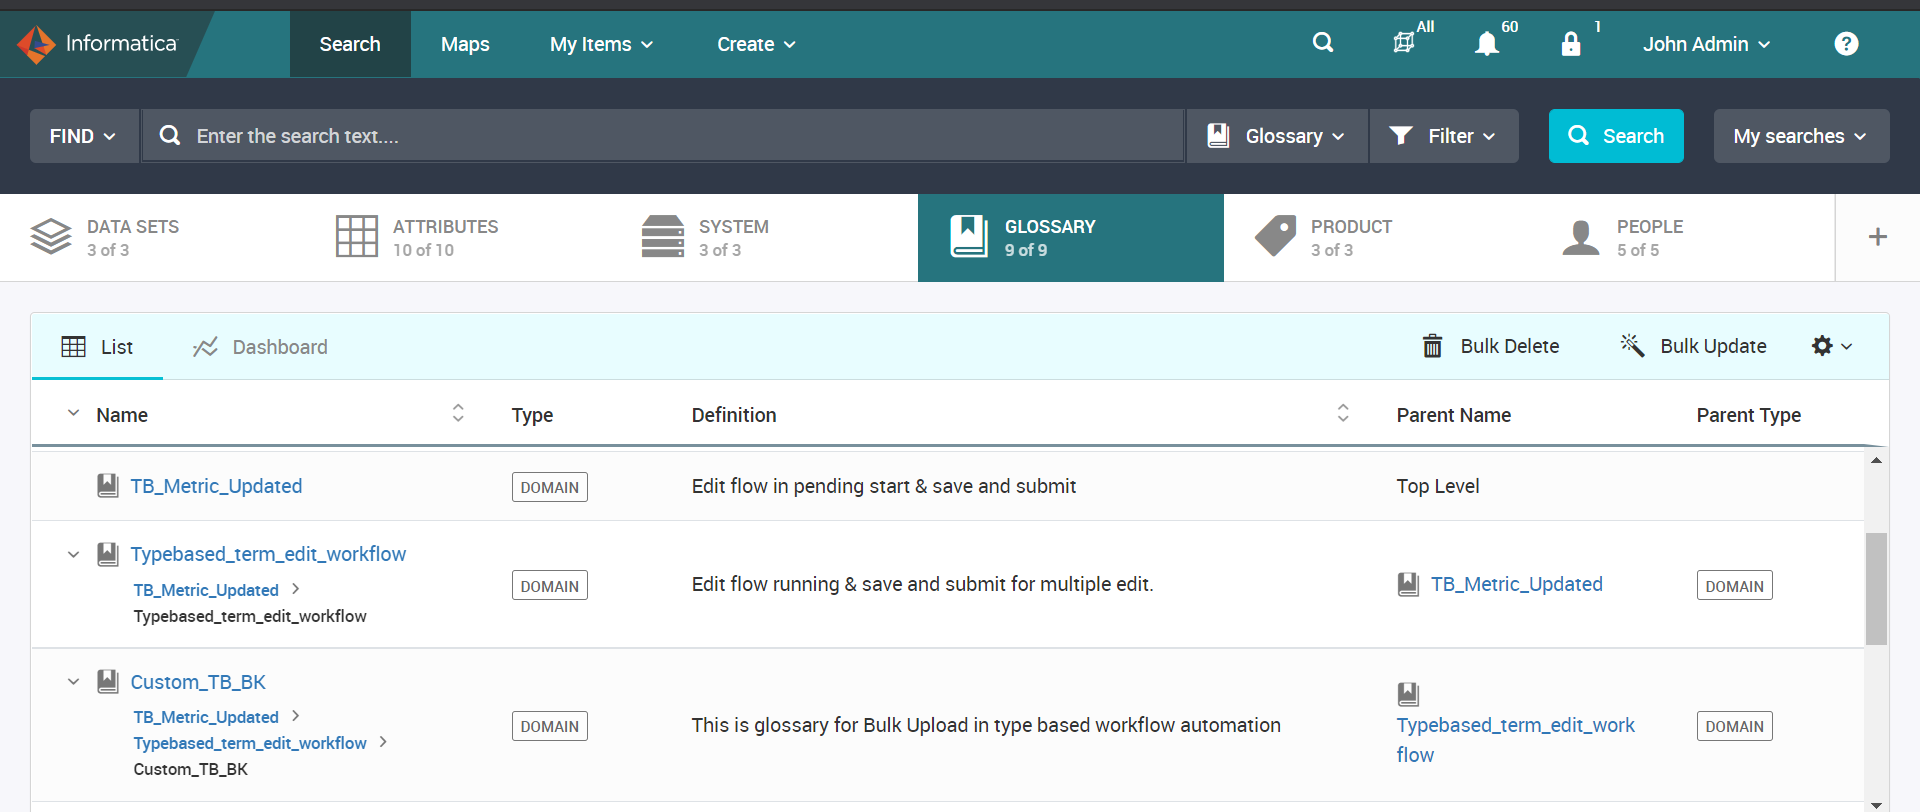Viewport: 1920px width, 812px height.
Task: Toggle the chevron in the Name header
Action: (x=73, y=413)
